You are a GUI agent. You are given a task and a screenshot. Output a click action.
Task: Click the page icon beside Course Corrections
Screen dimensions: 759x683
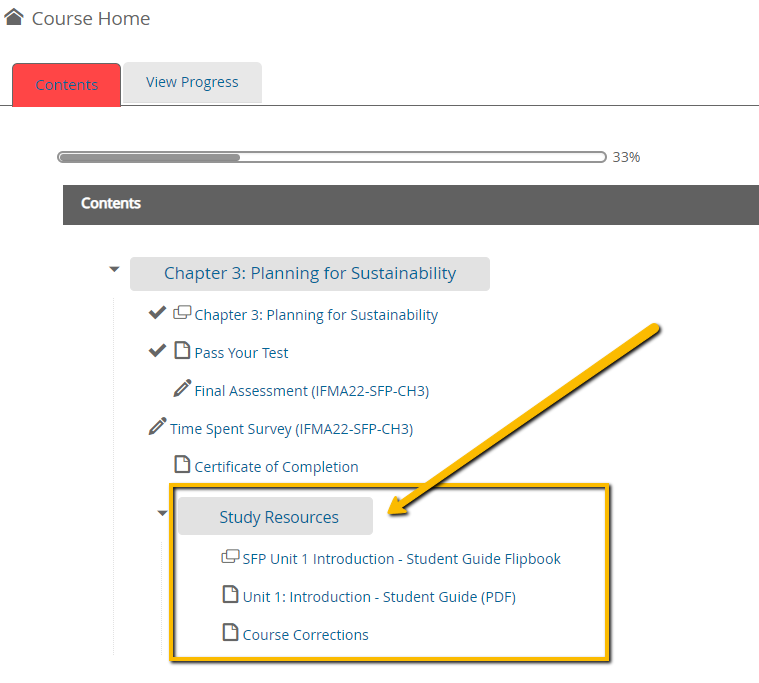click(230, 632)
